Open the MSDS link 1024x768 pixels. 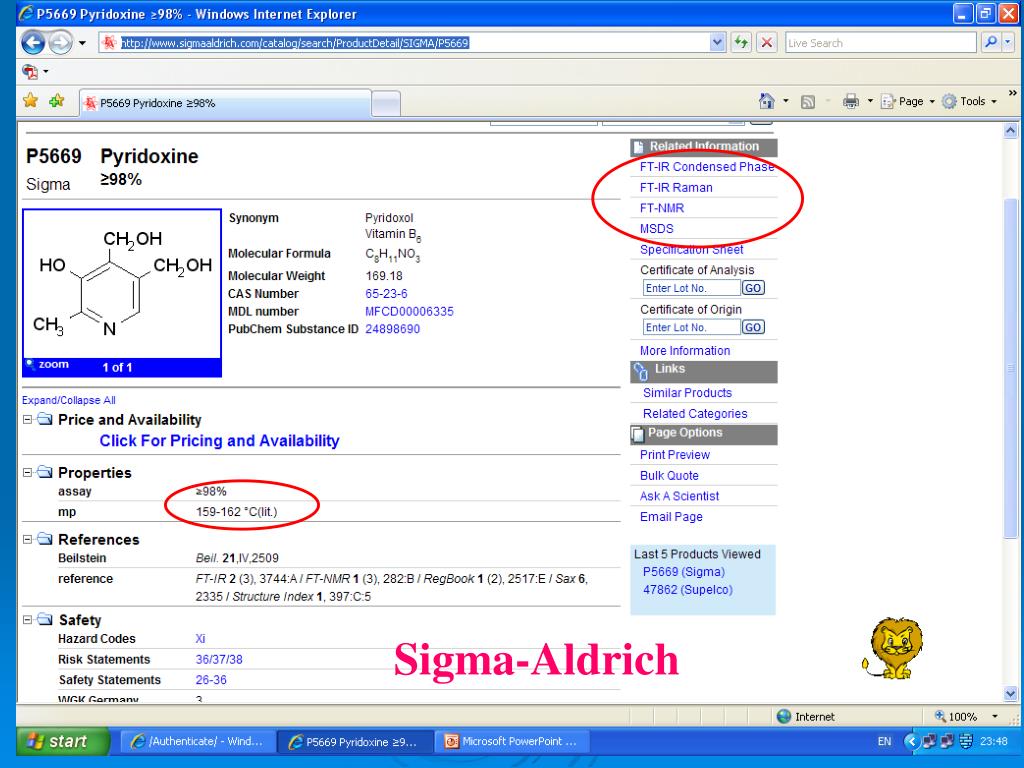click(x=656, y=229)
